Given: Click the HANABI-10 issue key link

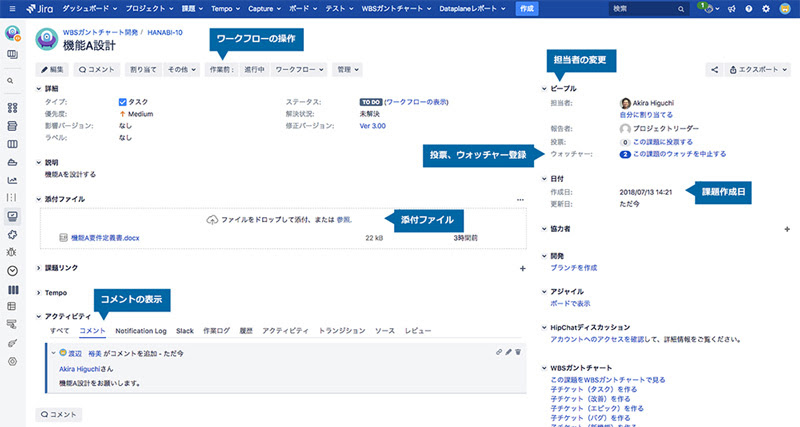Looking at the screenshot, I should click(x=165, y=33).
